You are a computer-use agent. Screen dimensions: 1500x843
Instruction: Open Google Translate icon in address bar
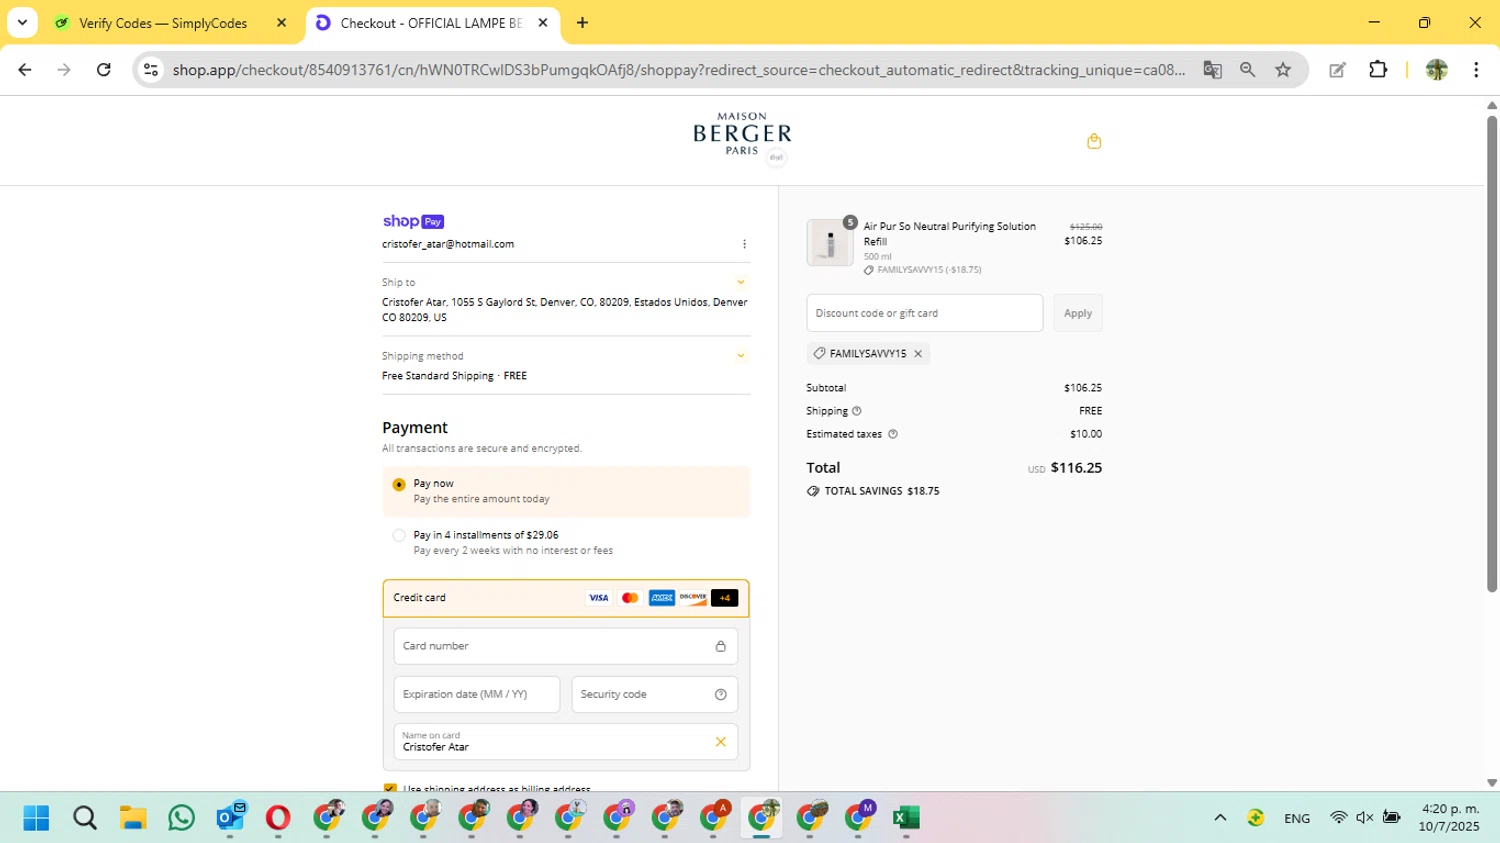click(1212, 70)
